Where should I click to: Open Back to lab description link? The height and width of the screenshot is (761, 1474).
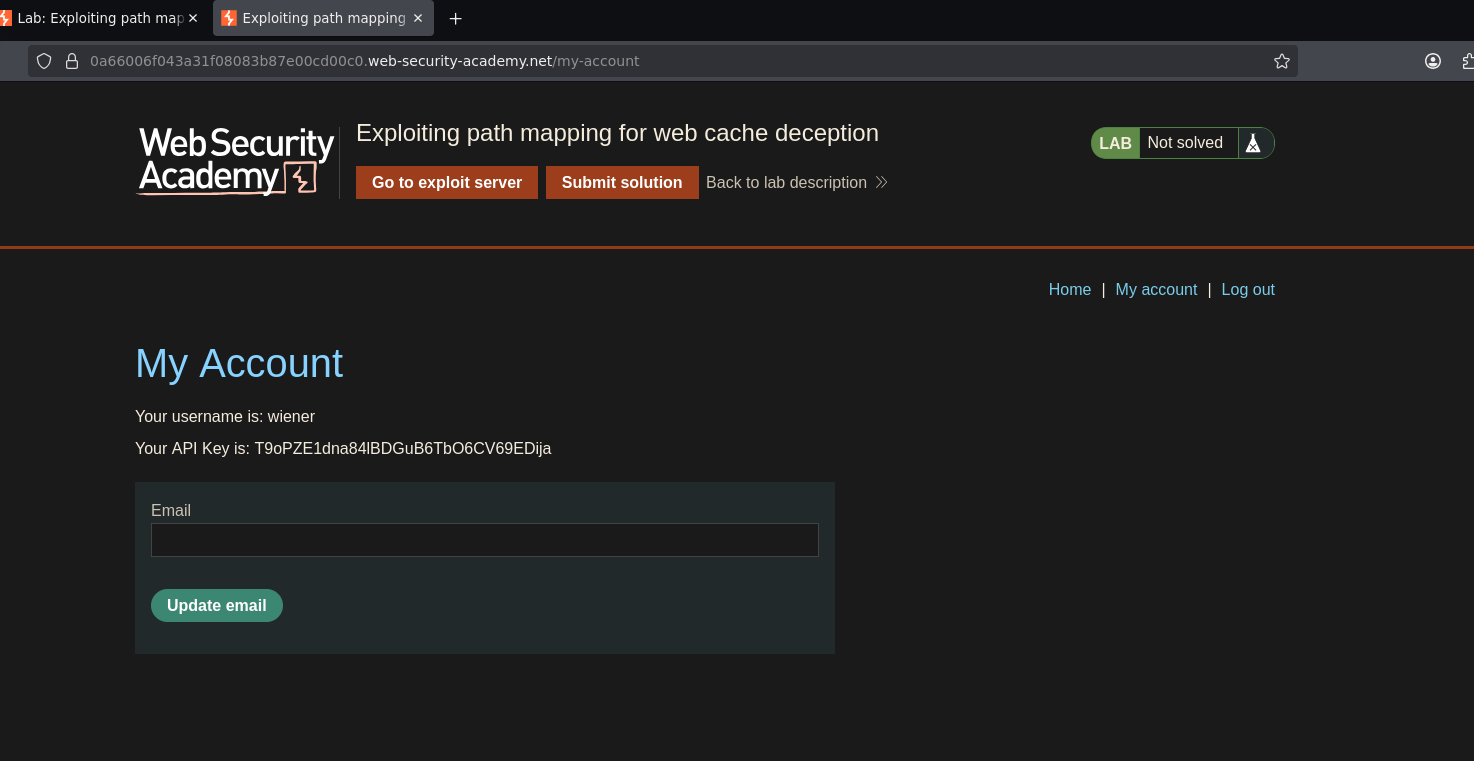coord(797,182)
